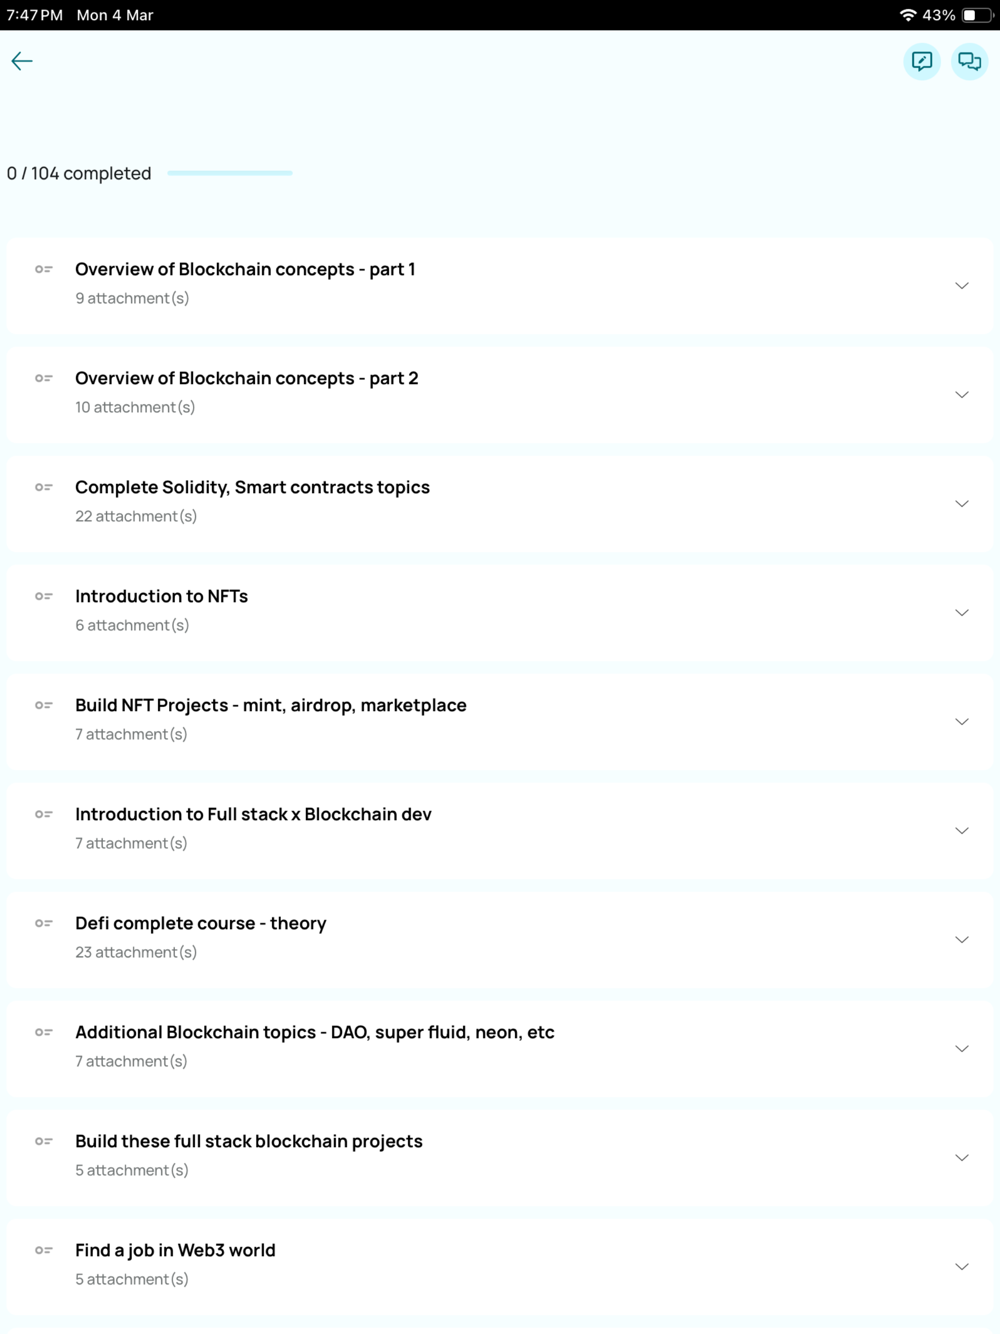This screenshot has width=1000, height=1334.
Task: Tap the Wi-Fi status icon
Action: coord(908,15)
